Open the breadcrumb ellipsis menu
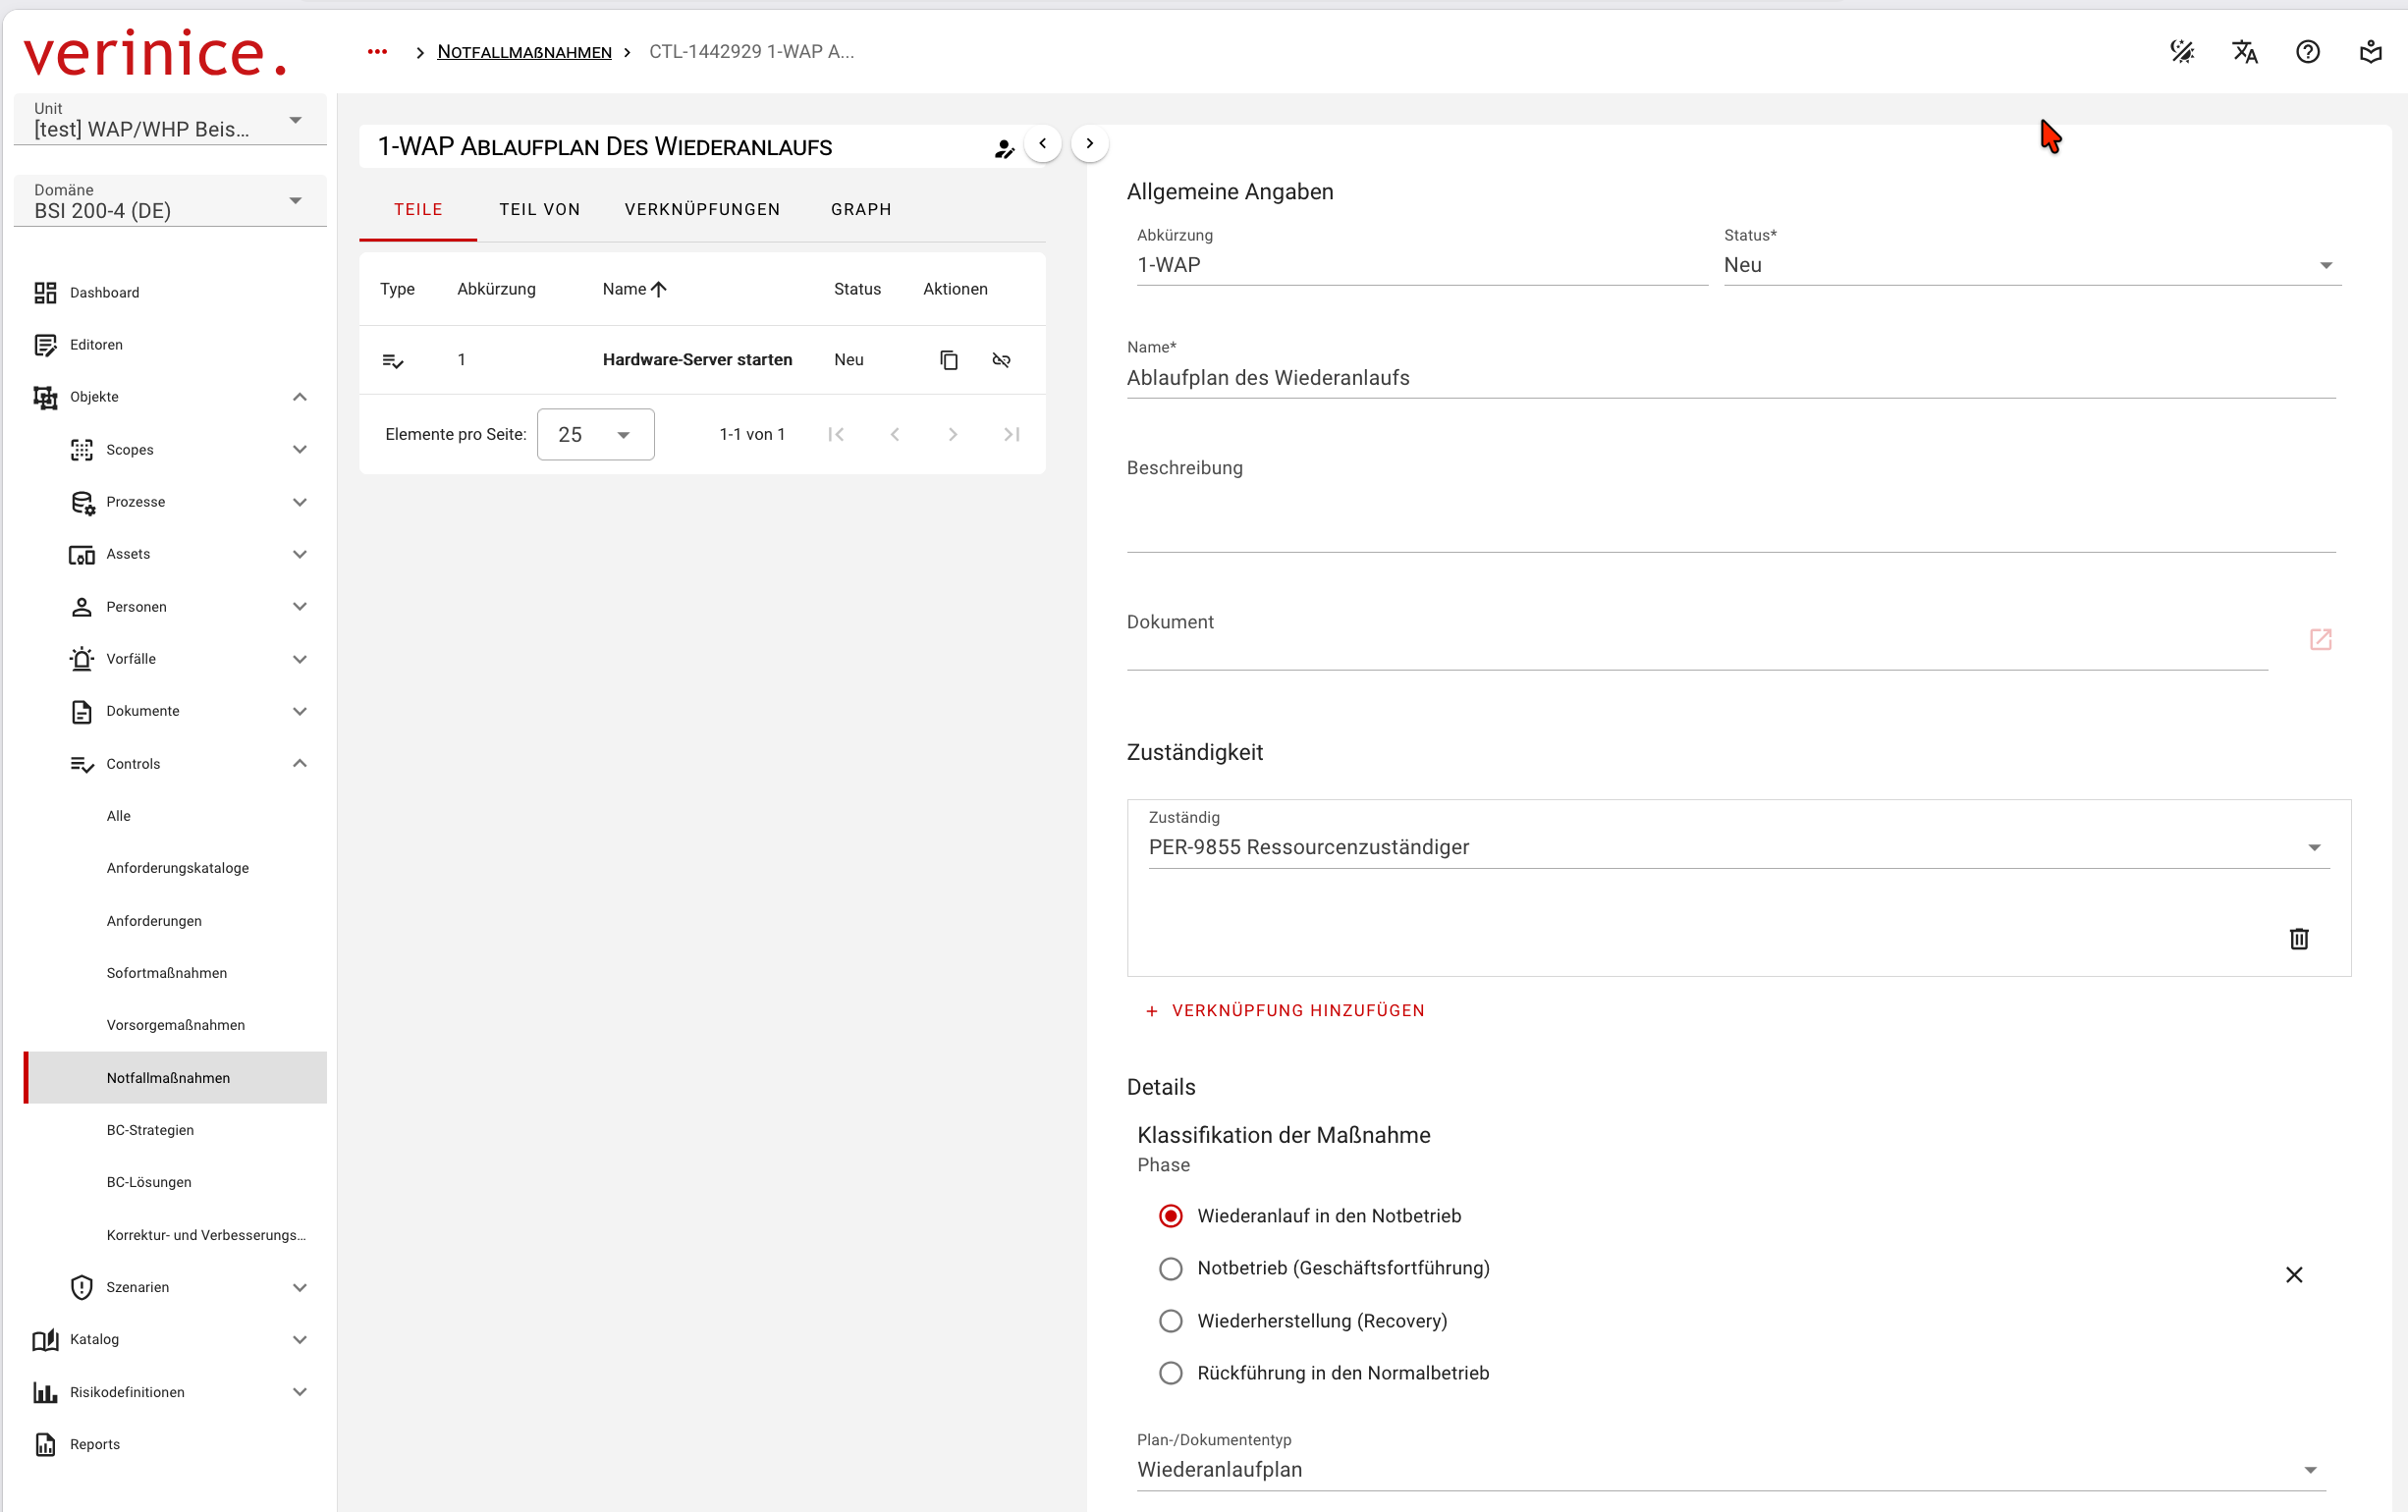The height and width of the screenshot is (1512, 2408). click(377, 52)
